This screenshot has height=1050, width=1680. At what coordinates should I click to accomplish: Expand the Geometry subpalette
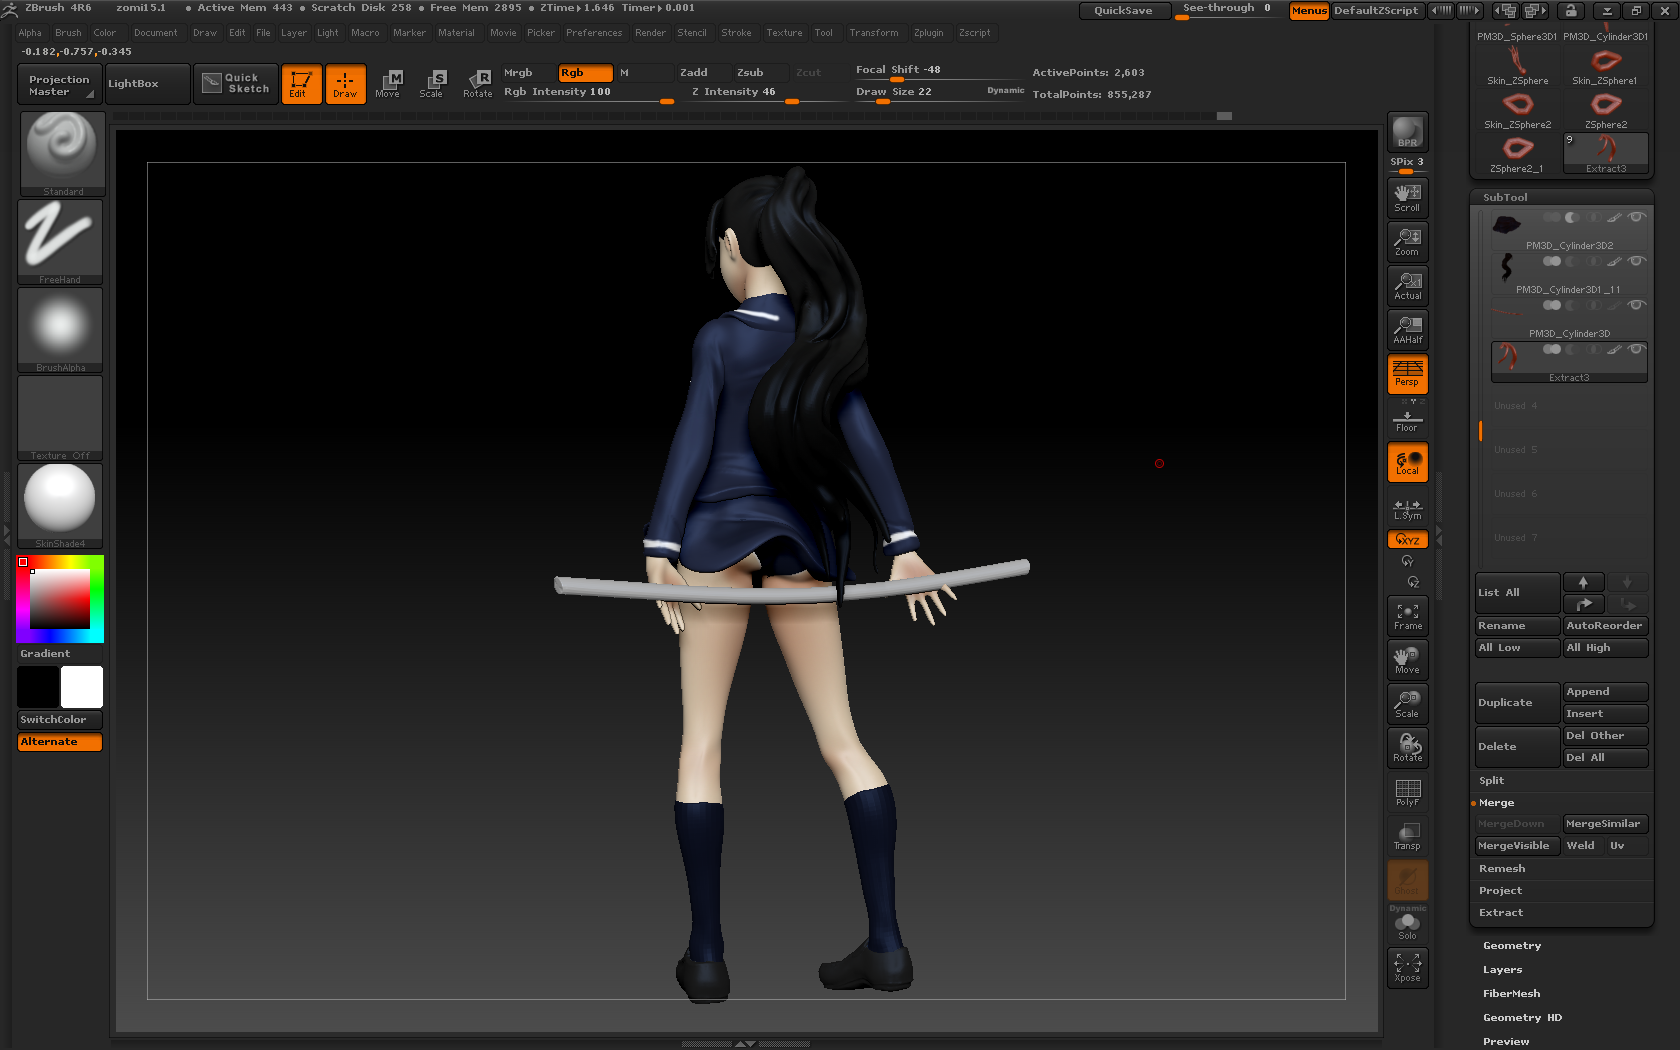pos(1512,946)
